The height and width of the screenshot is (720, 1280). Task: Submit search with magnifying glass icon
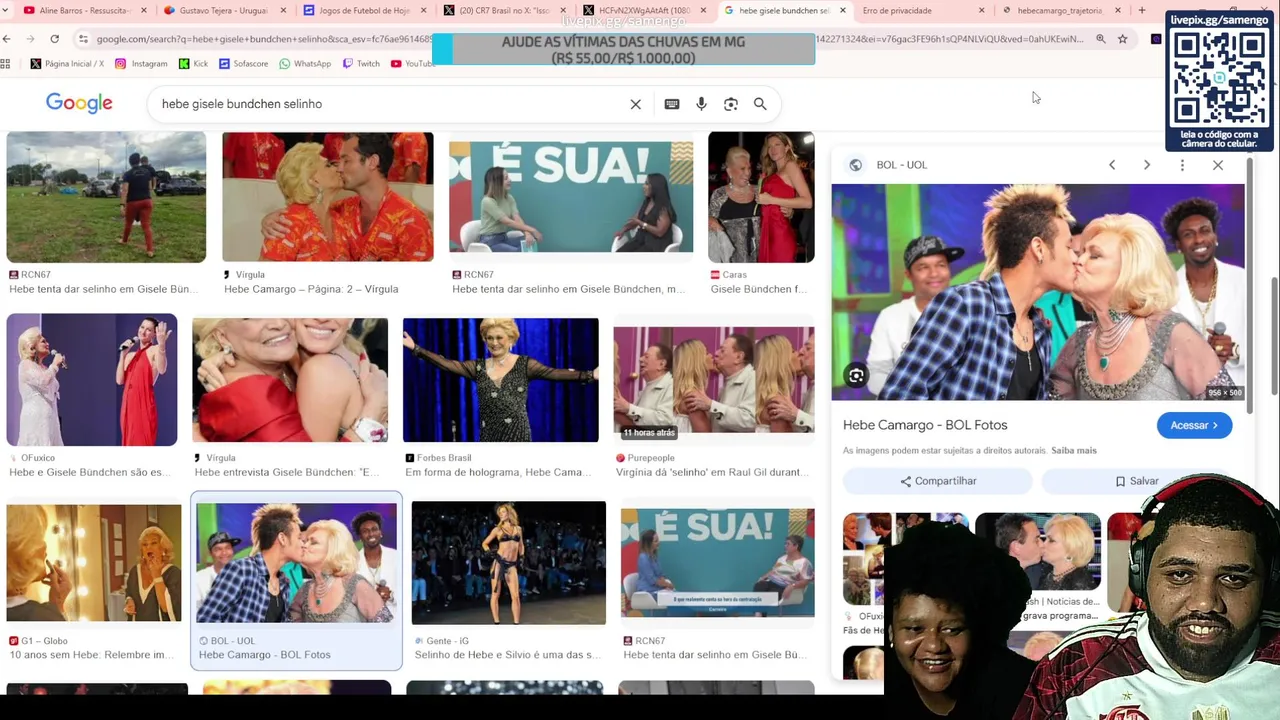(x=760, y=104)
